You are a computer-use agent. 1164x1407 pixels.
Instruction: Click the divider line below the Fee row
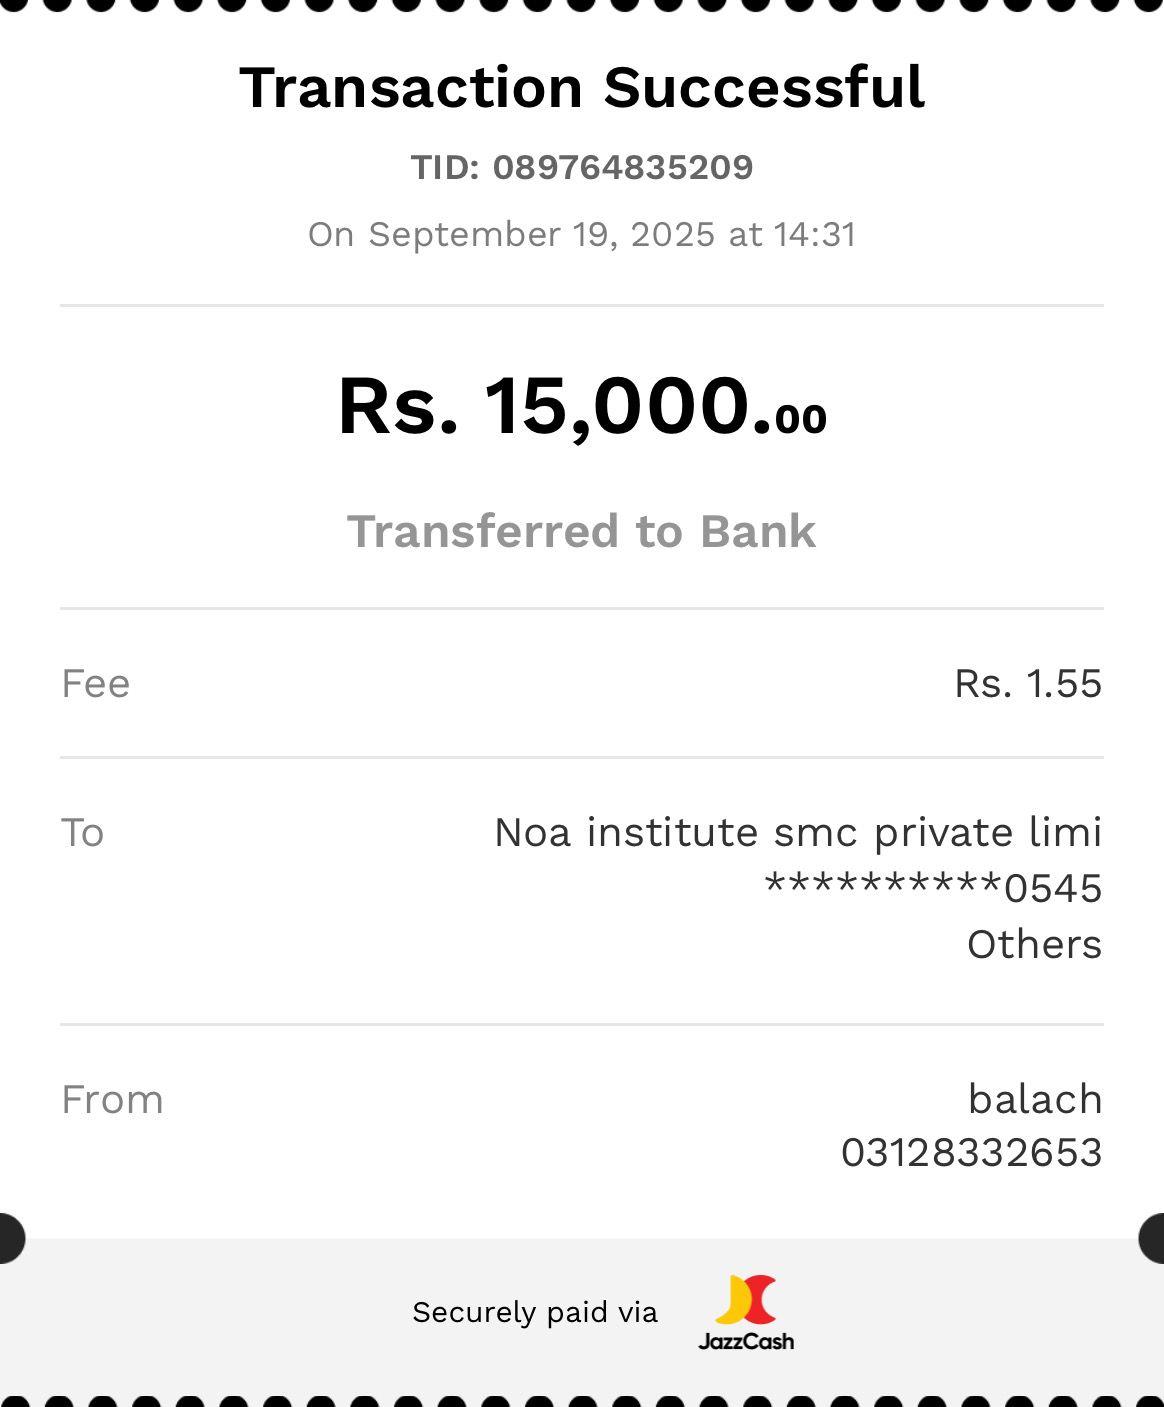[582, 758]
